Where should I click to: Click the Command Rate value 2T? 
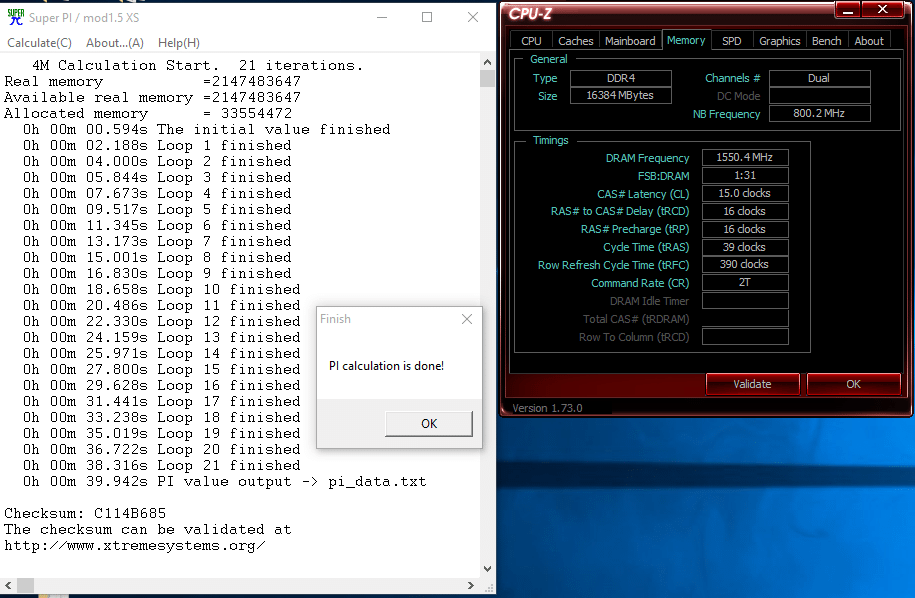click(x=745, y=282)
